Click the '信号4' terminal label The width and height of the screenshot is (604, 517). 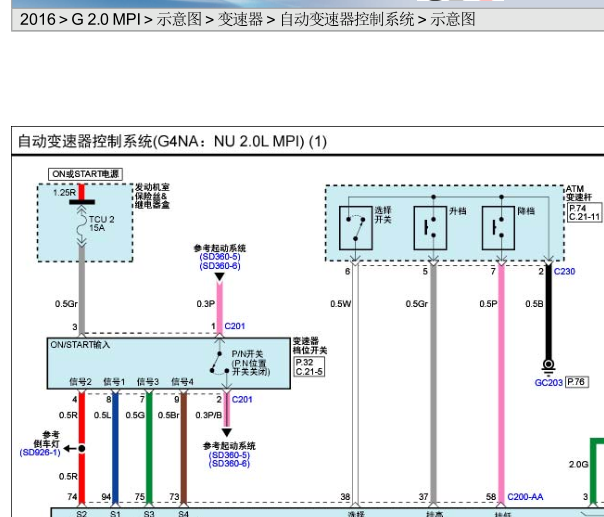click(182, 382)
